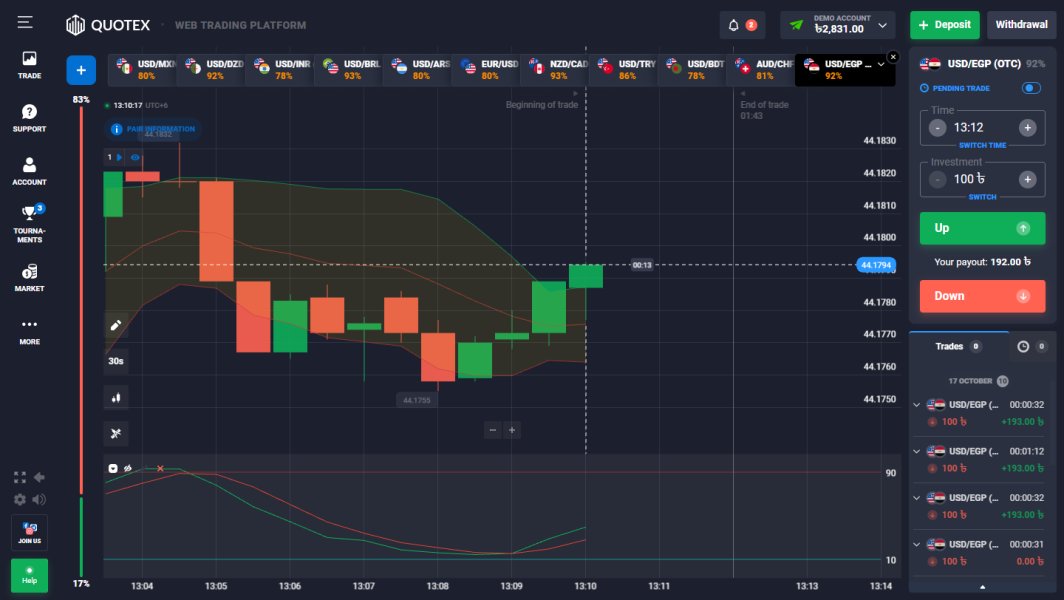Screen dimensions: 1064x600
Task: Click the indicator number 1 play arrow
Action: pyautogui.click(x=119, y=157)
